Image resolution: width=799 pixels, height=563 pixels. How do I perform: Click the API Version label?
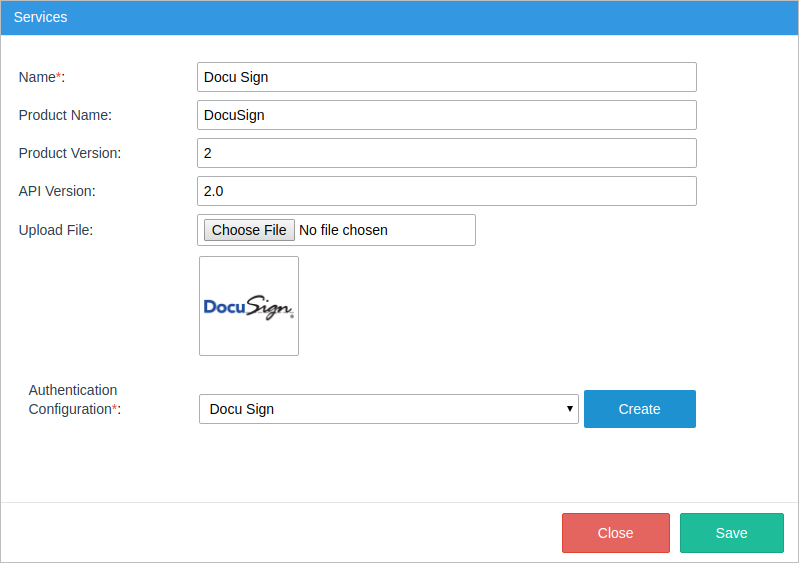(57, 191)
